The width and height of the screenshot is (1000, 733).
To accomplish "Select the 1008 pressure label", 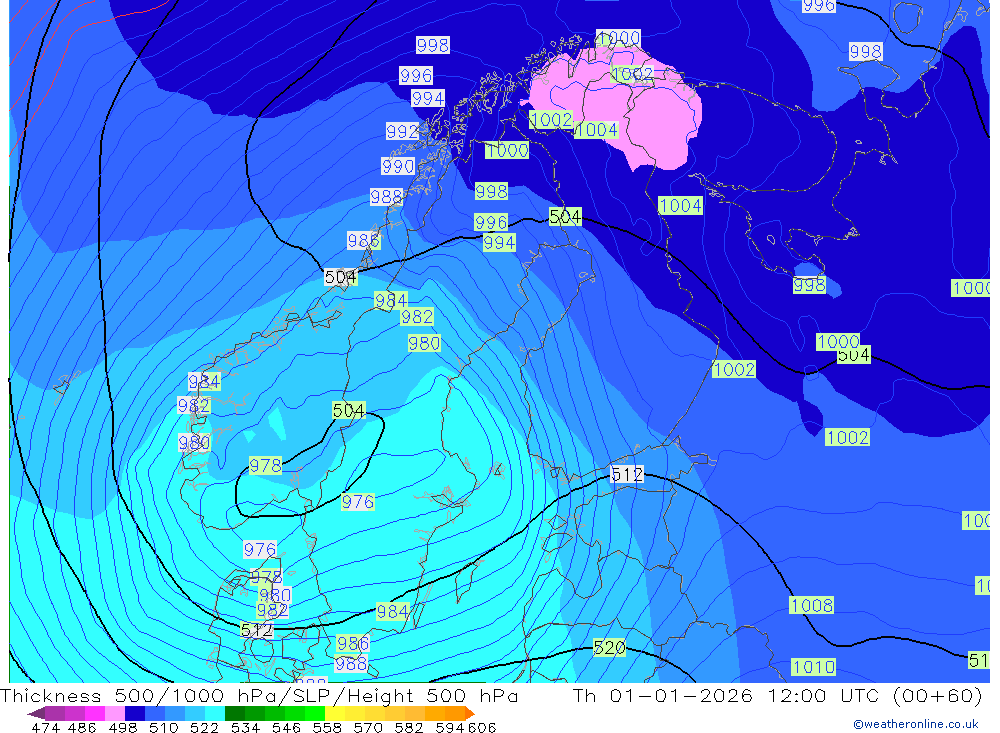I will coord(811,605).
